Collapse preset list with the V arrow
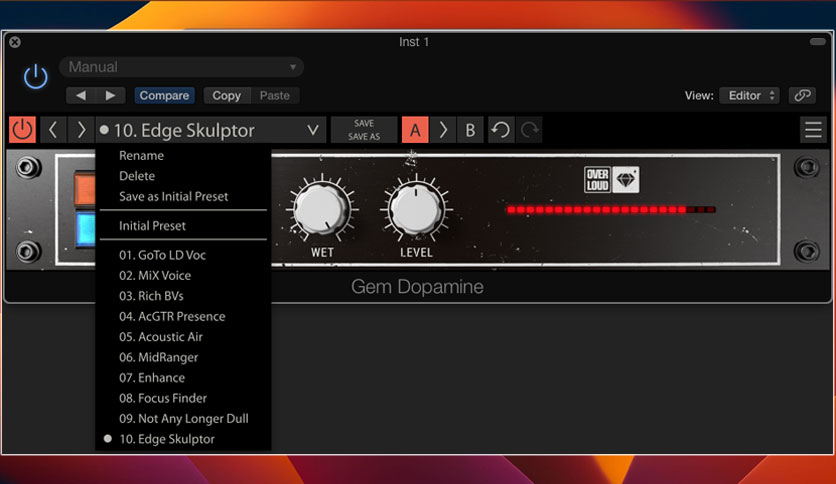 click(313, 130)
